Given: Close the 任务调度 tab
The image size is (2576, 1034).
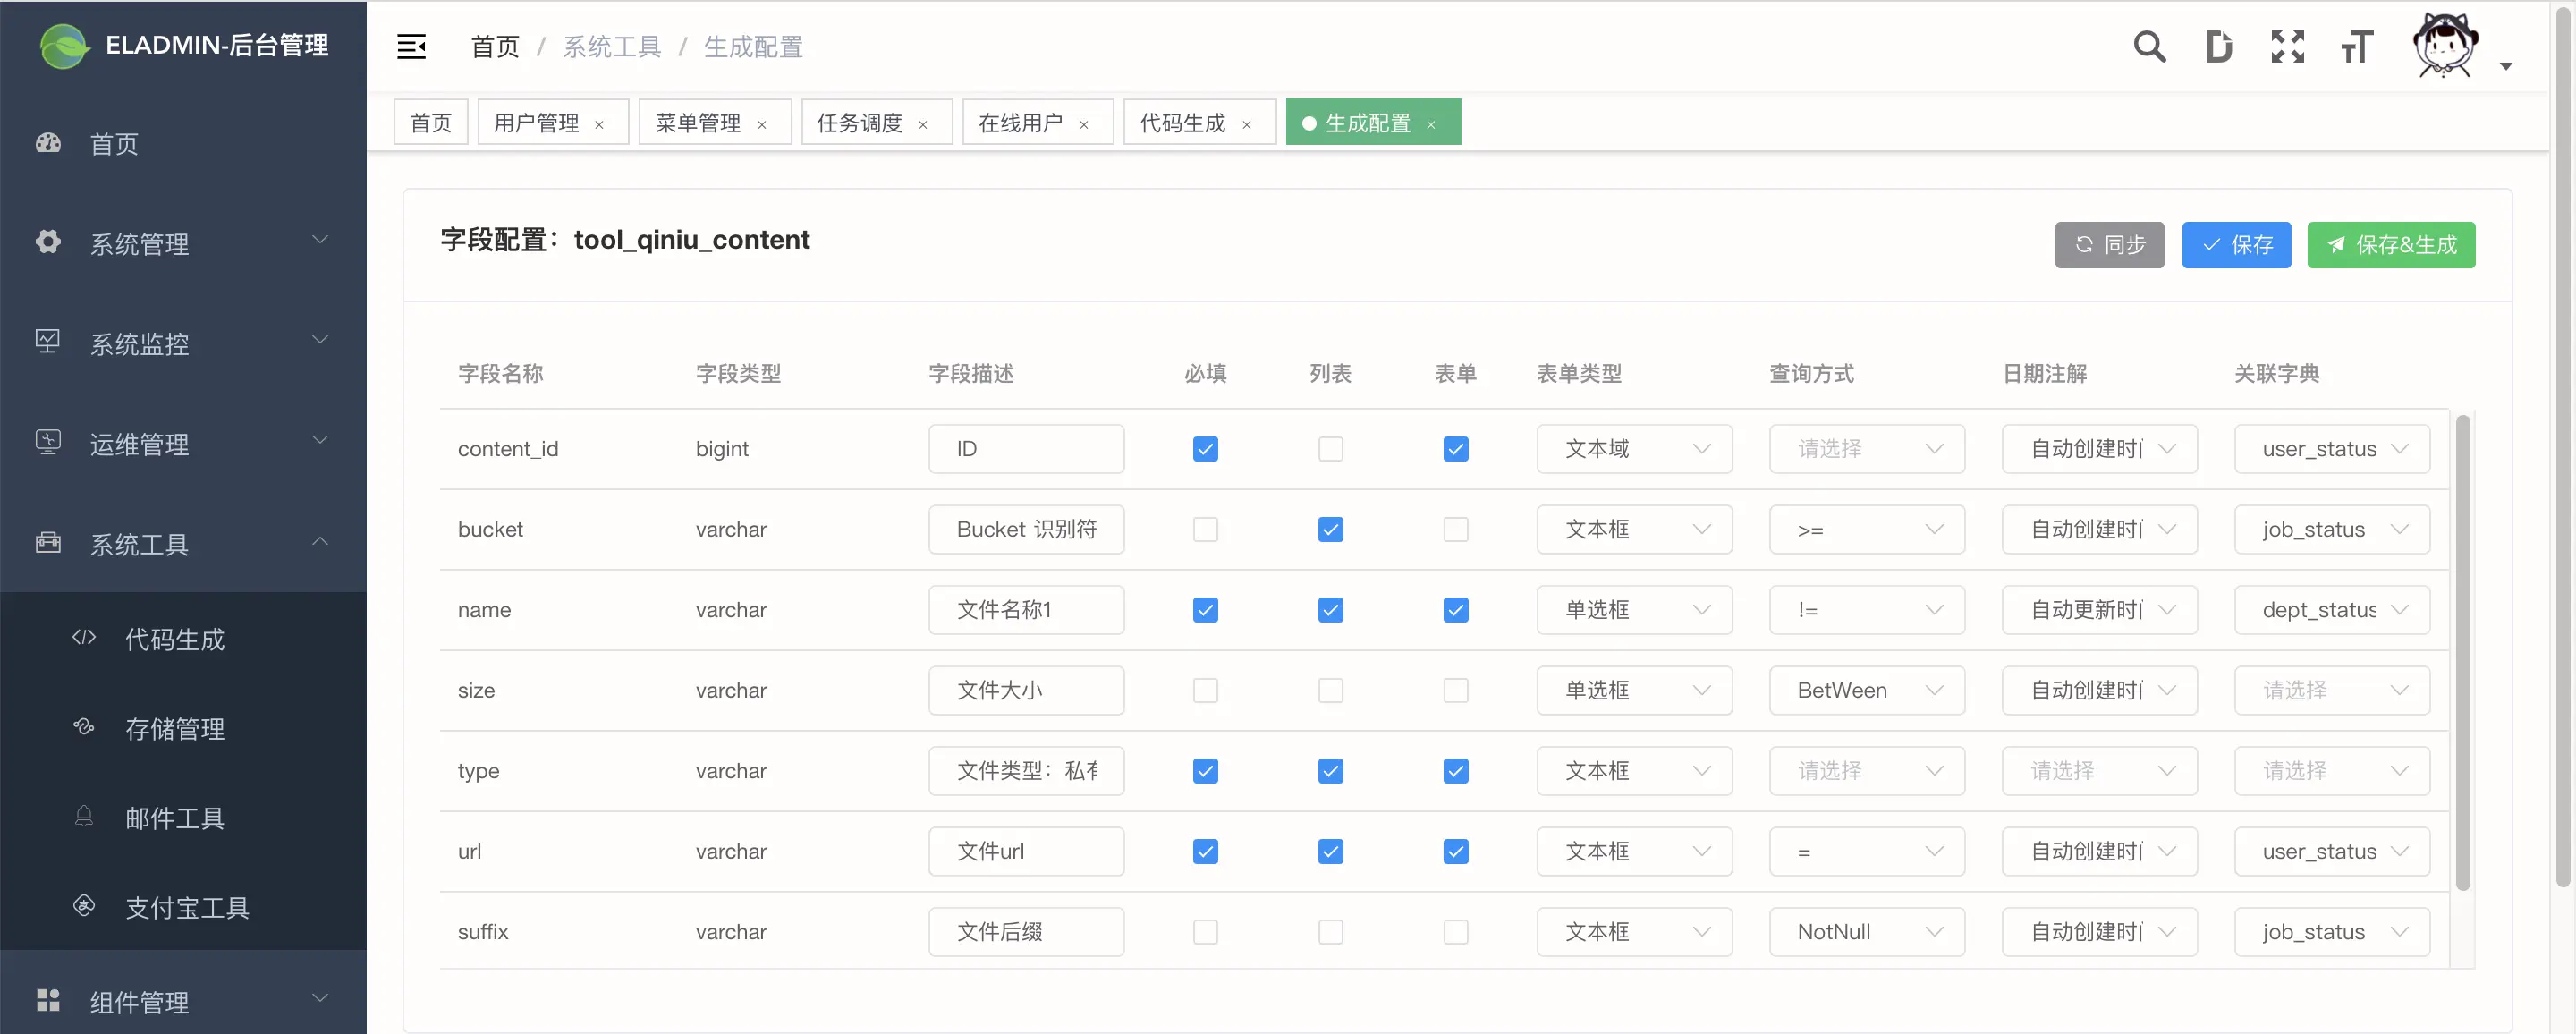Looking at the screenshot, I should coord(922,125).
